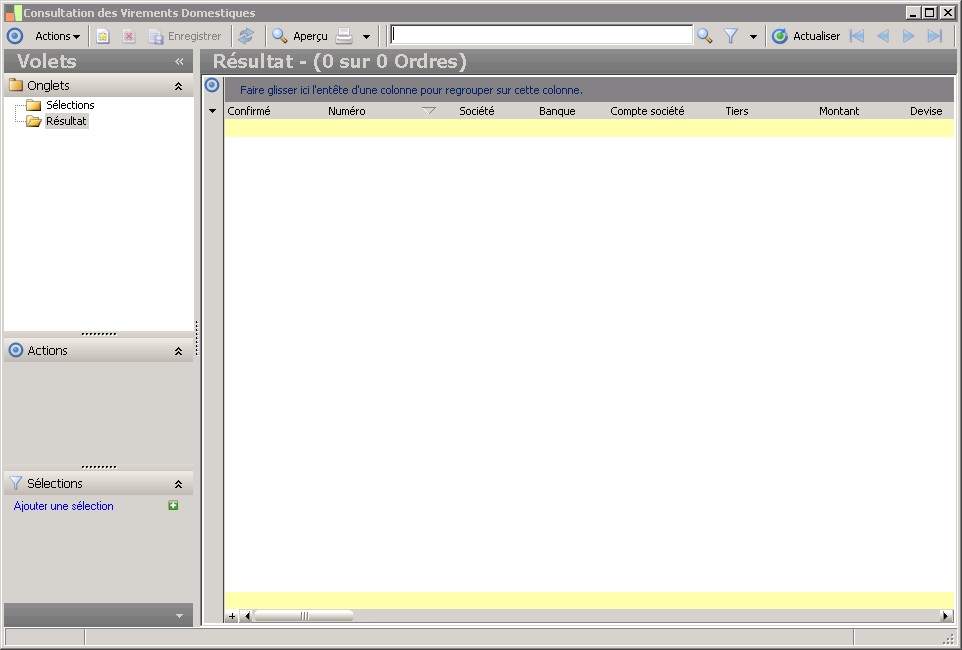Open the filter dropdown arrow
The width and height of the screenshot is (962, 650).
pos(753,37)
